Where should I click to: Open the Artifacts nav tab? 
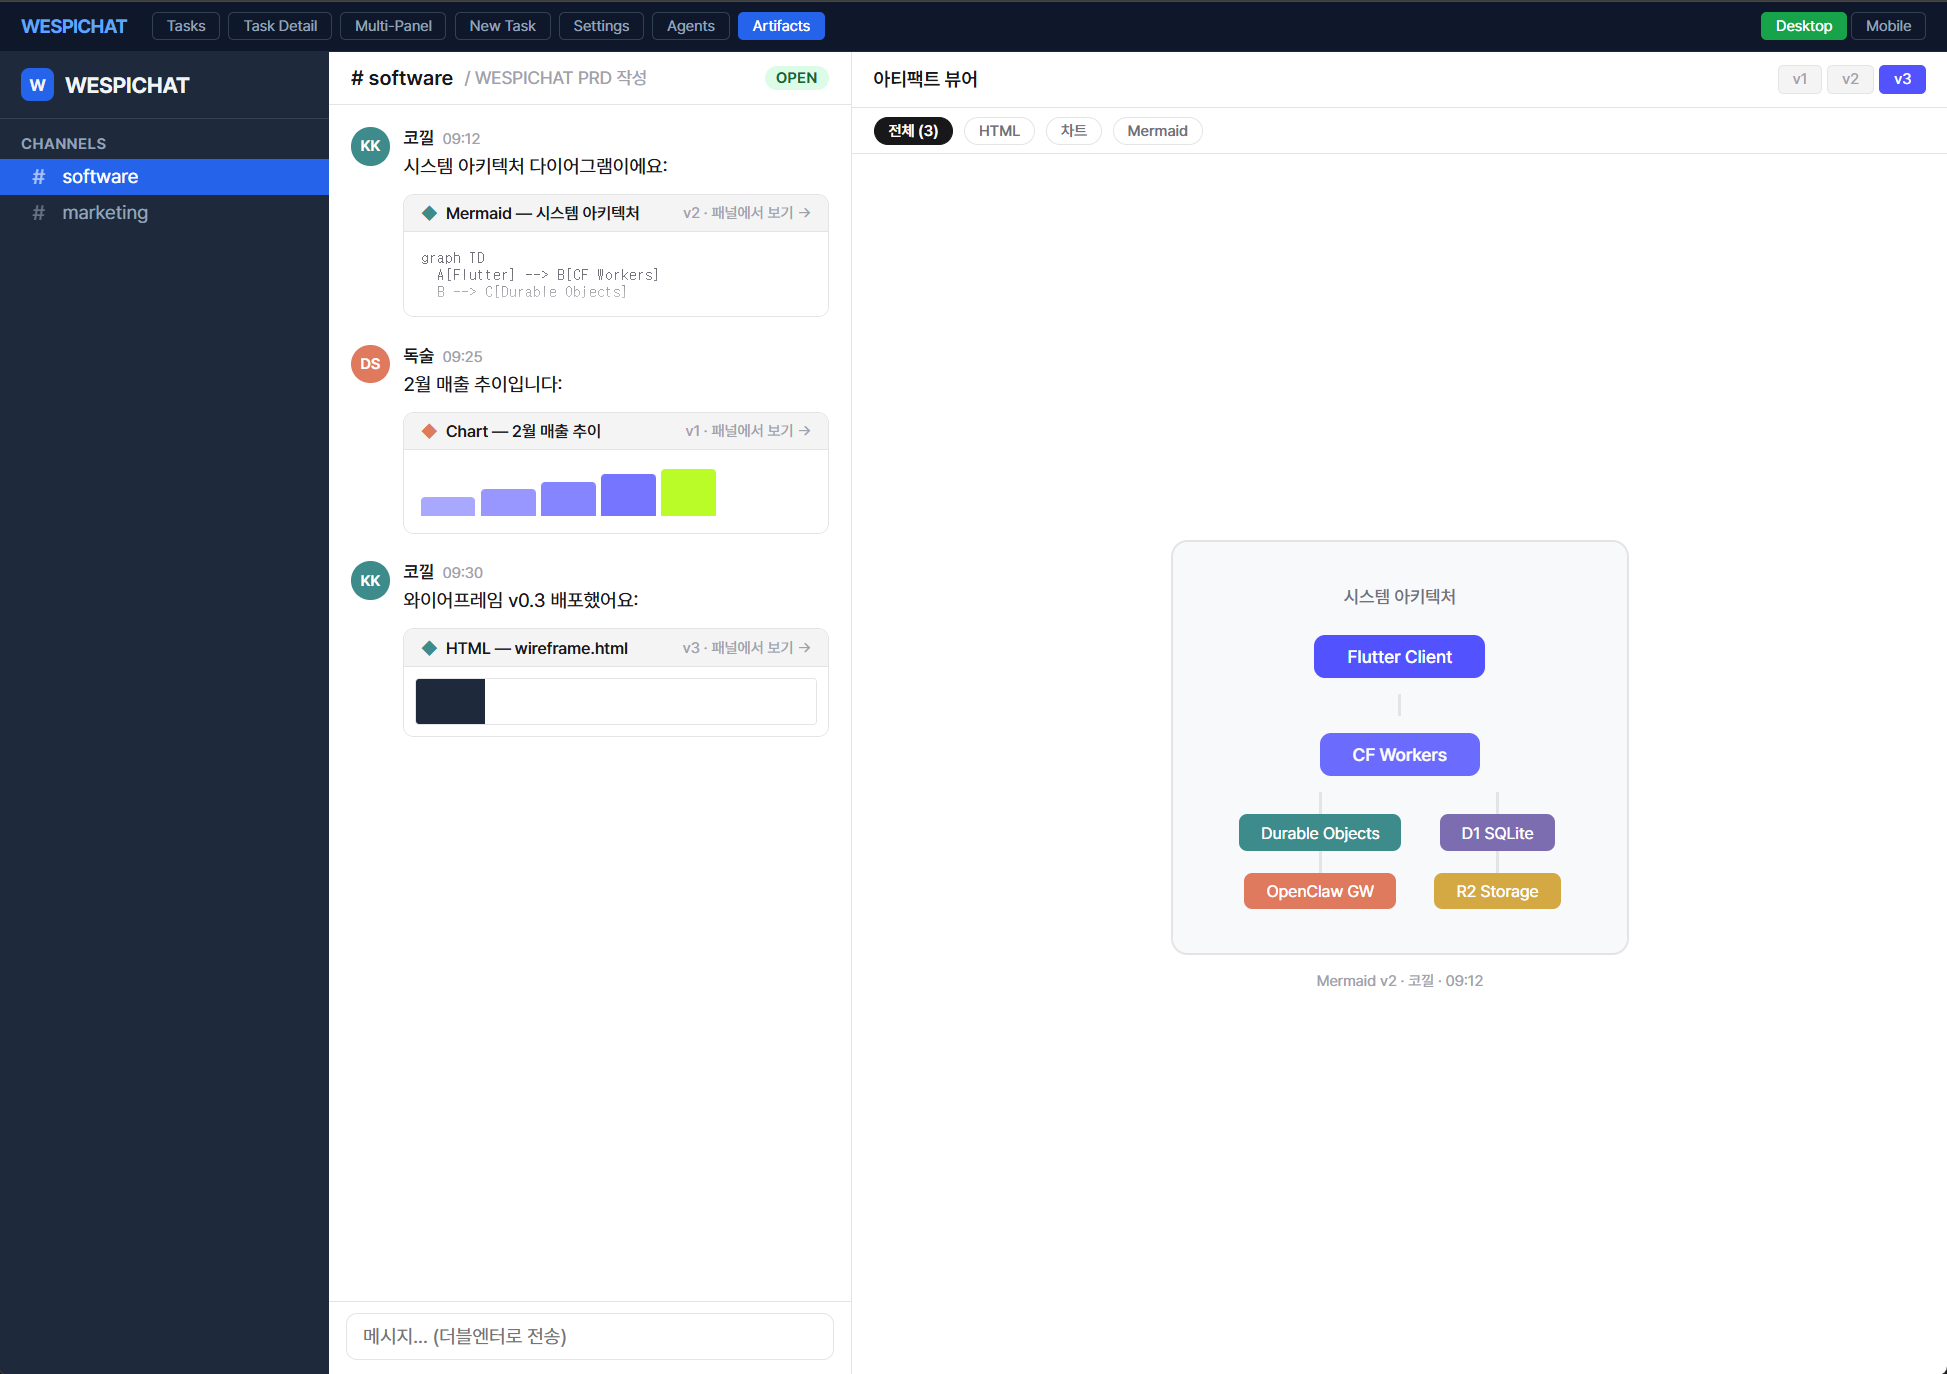click(781, 25)
